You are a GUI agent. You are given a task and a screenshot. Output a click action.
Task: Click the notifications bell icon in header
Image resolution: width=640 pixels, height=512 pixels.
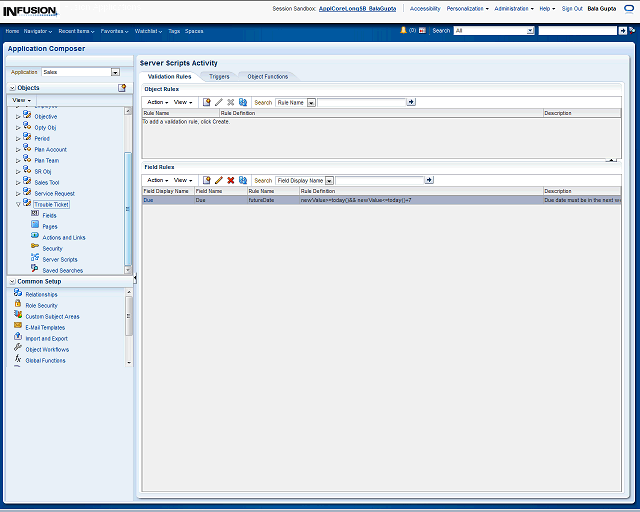tap(403, 31)
